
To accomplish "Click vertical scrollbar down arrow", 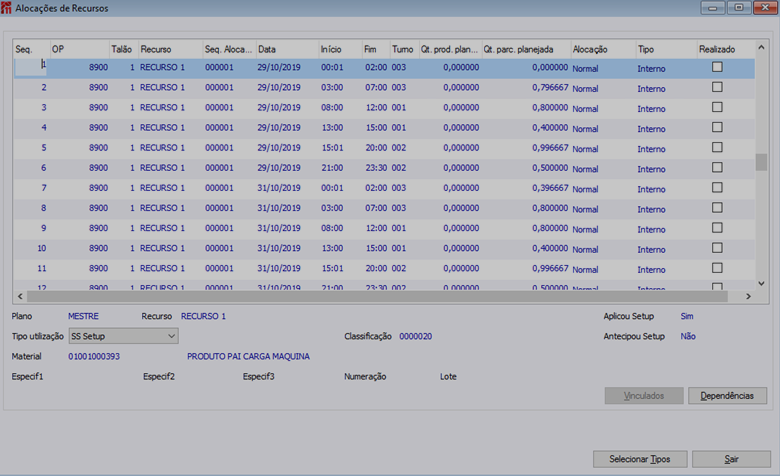I will point(761,284).
